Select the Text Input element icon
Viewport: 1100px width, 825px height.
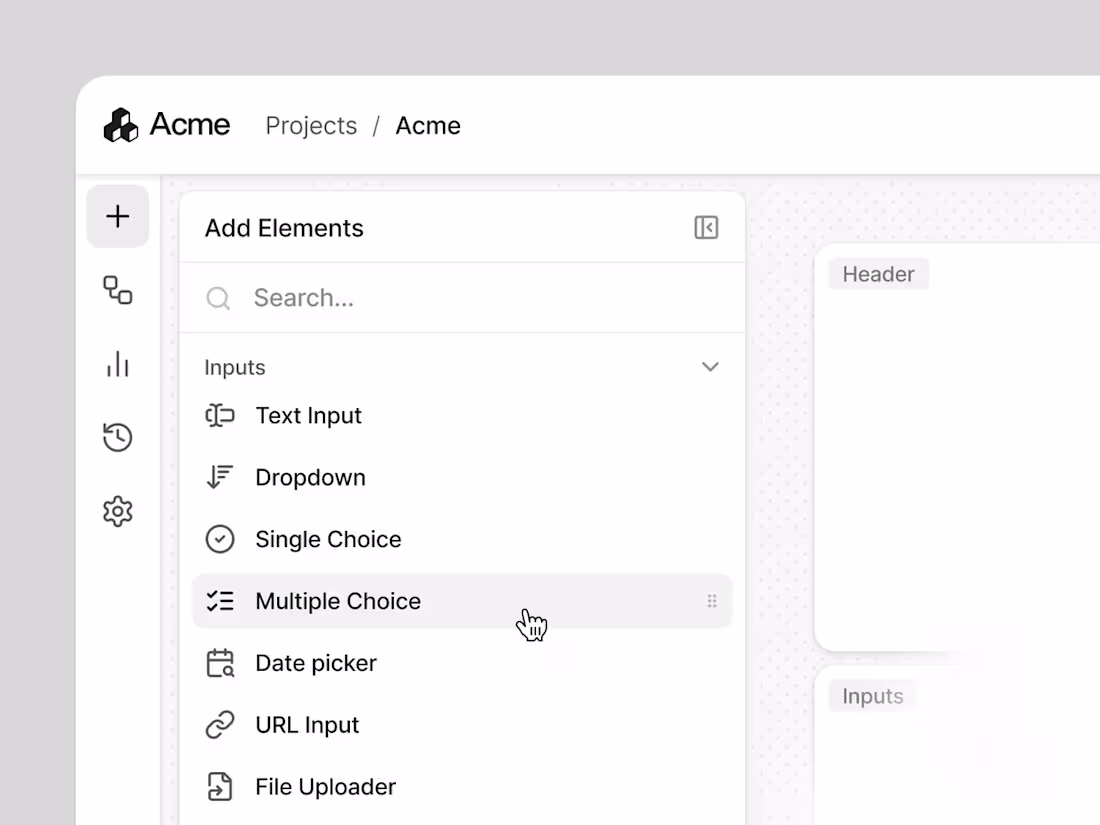pos(220,415)
